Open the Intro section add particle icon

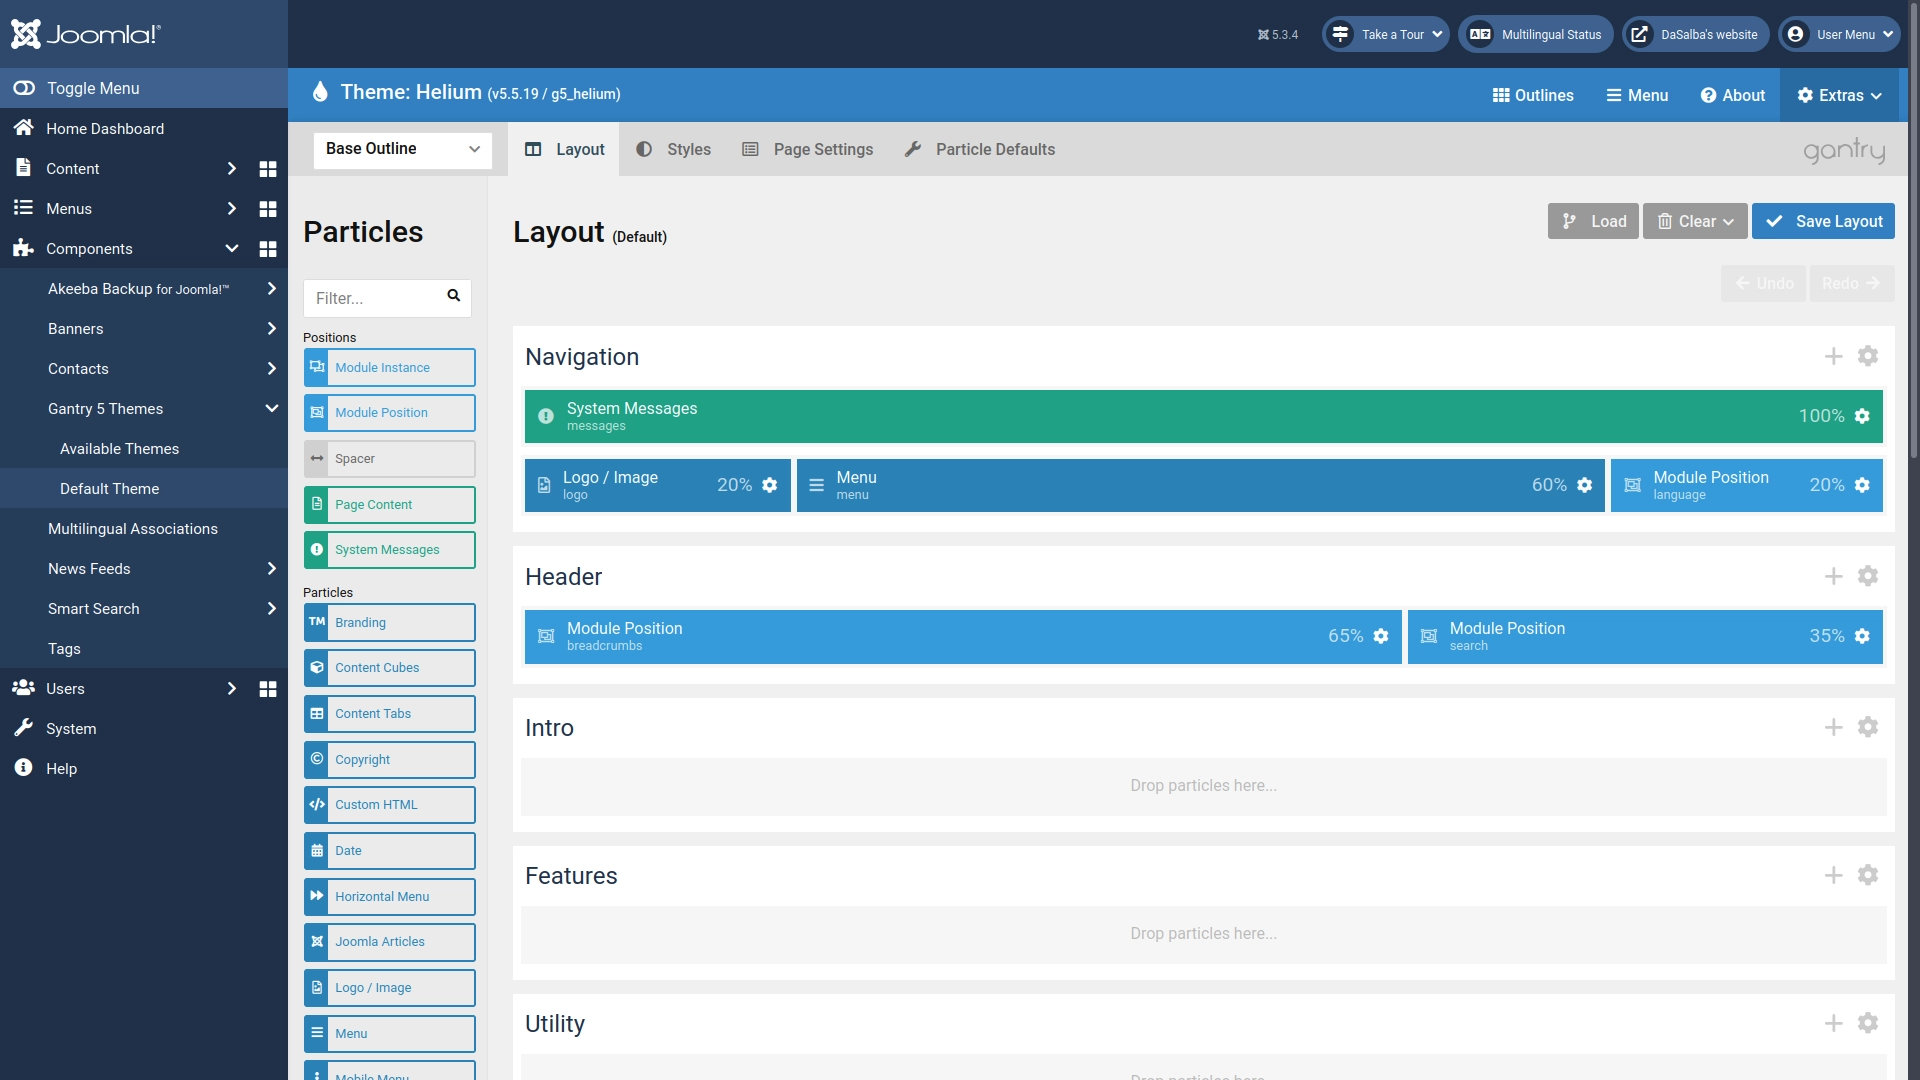click(1833, 727)
